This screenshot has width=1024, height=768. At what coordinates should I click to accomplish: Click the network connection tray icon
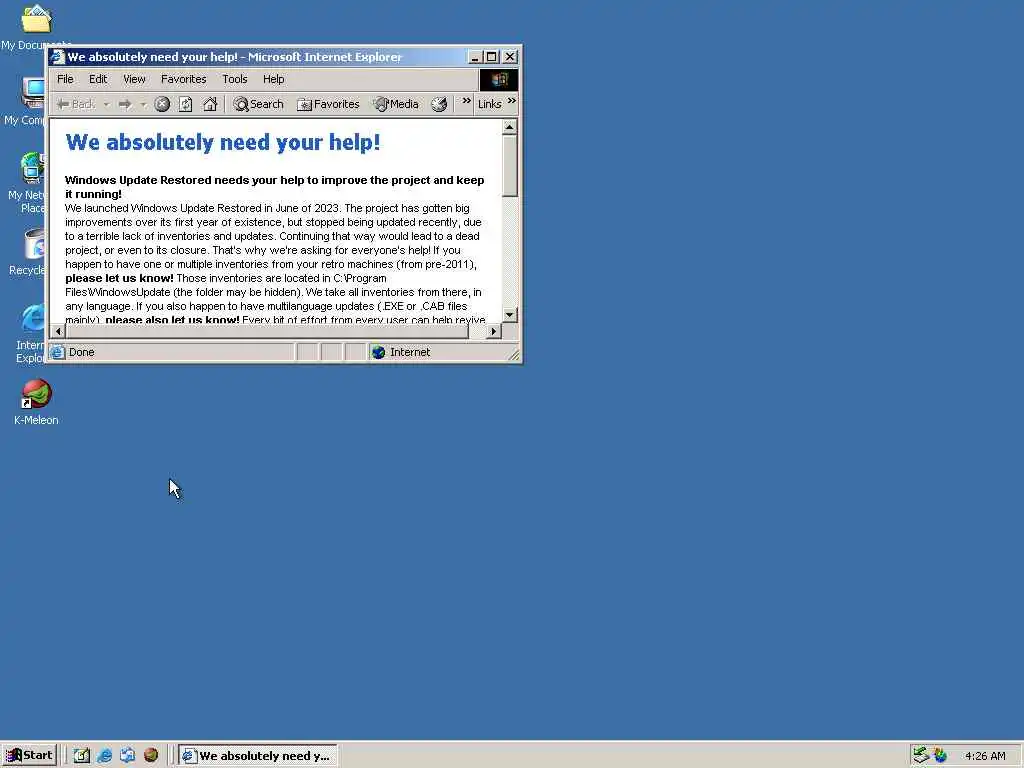[921, 756]
